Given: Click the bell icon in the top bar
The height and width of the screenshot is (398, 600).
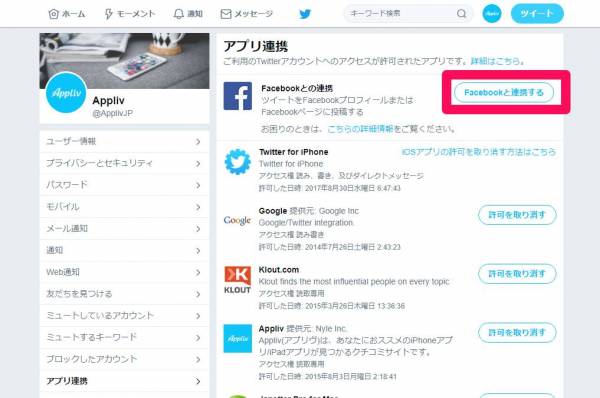Looking at the screenshot, I should pyautogui.click(x=179, y=14).
